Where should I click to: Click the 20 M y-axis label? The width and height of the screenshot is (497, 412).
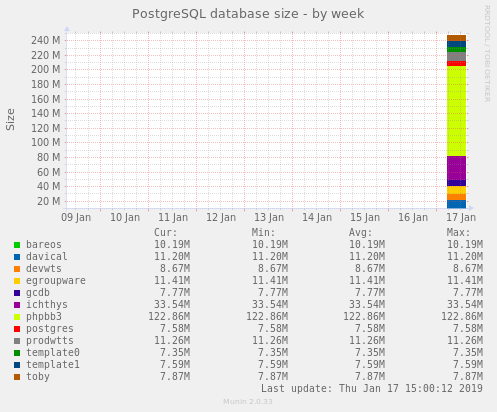[49, 201]
